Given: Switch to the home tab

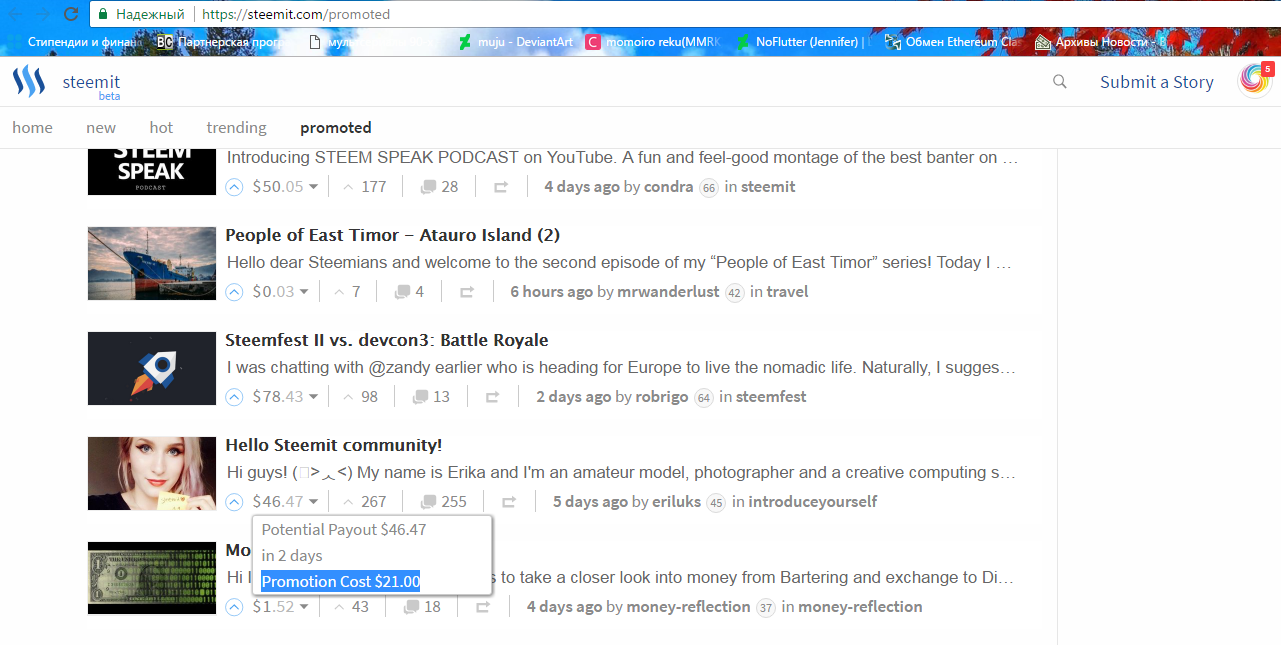Looking at the screenshot, I should pos(32,128).
